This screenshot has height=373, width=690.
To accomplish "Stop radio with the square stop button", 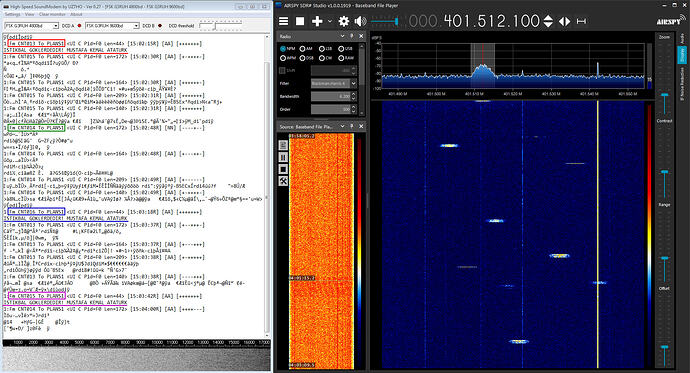I will pyautogui.click(x=300, y=21).
